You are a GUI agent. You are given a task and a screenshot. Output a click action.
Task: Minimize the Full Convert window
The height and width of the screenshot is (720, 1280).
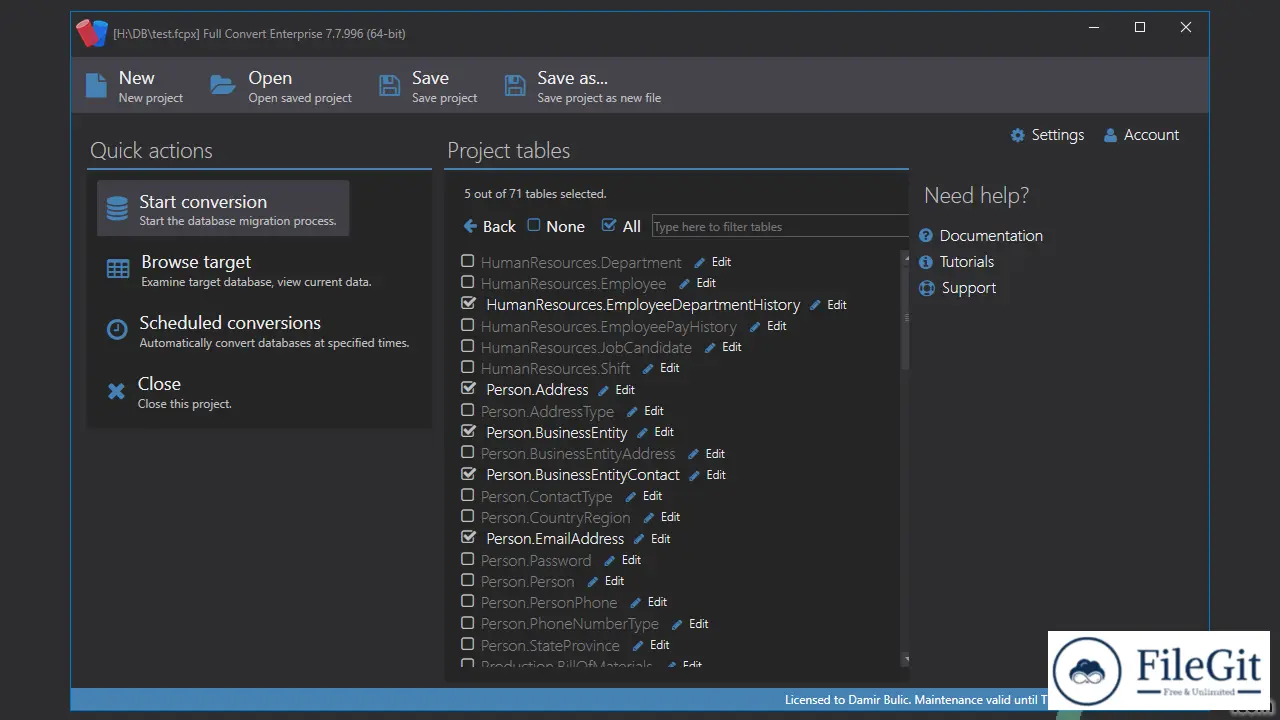pyautogui.click(x=1094, y=28)
